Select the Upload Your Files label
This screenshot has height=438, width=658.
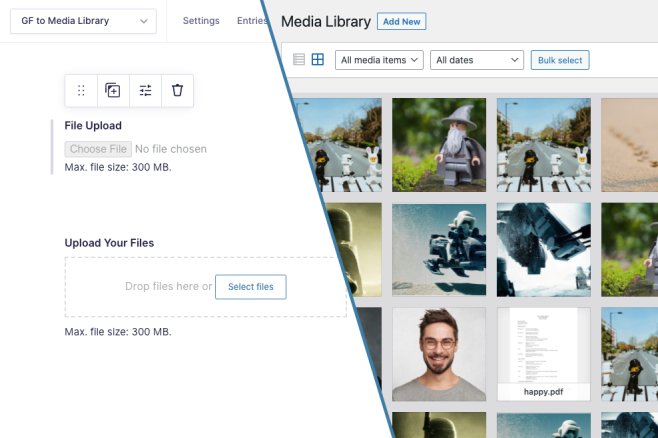109,243
